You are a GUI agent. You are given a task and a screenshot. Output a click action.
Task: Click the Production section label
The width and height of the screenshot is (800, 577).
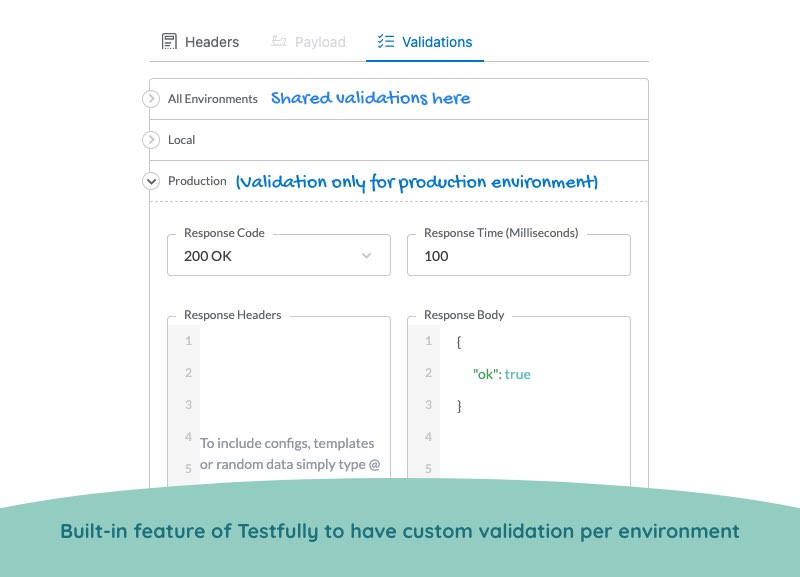tap(197, 181)
